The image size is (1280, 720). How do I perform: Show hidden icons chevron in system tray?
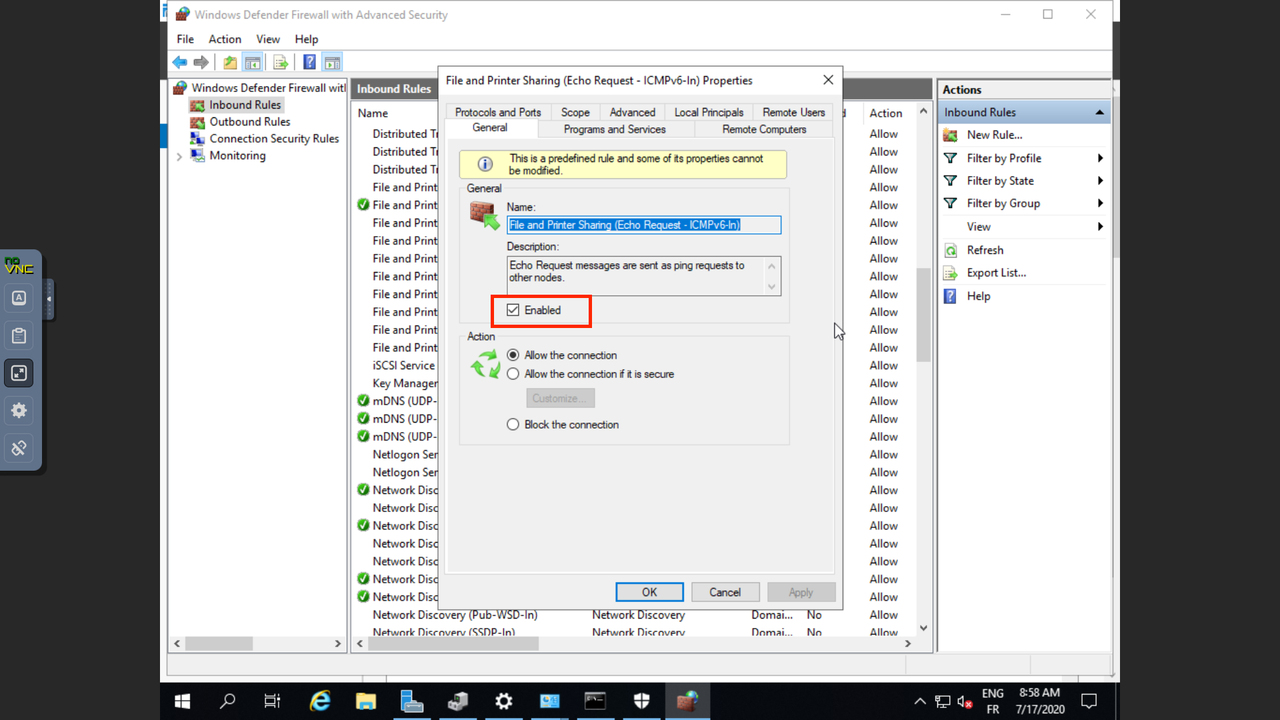tap(920, 701)
